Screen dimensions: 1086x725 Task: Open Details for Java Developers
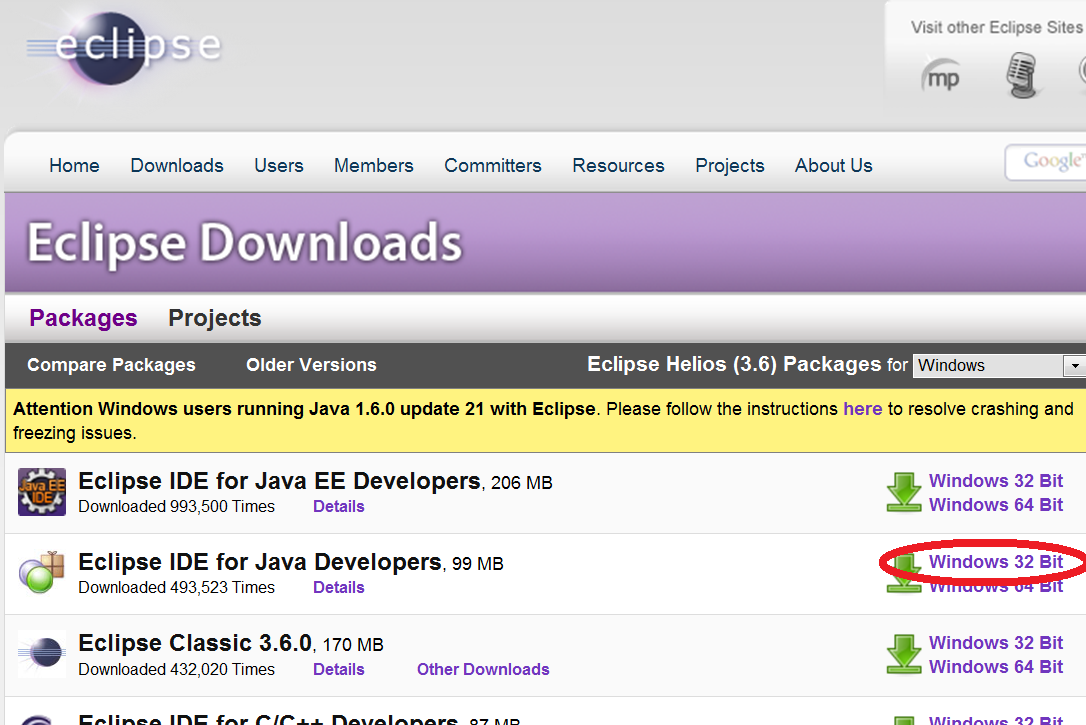(338, 587)
